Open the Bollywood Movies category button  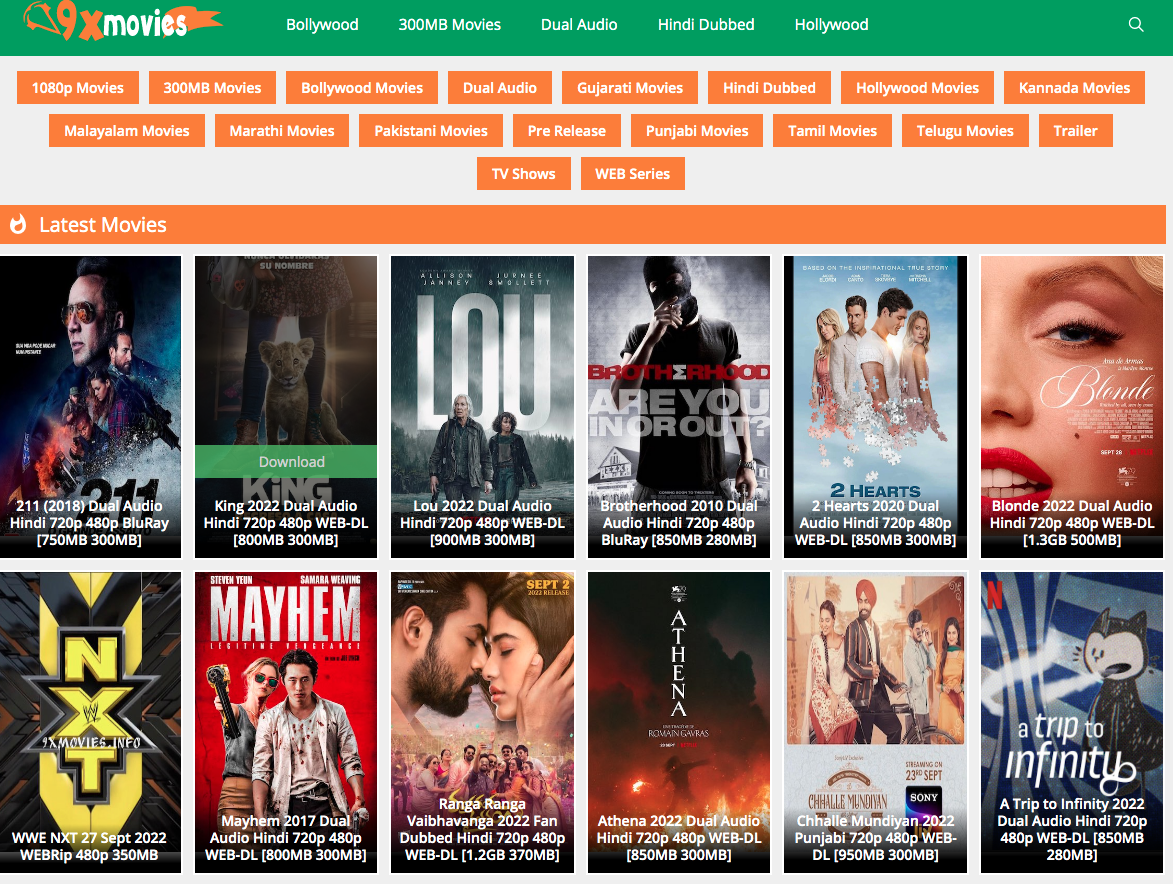[362, 88]
